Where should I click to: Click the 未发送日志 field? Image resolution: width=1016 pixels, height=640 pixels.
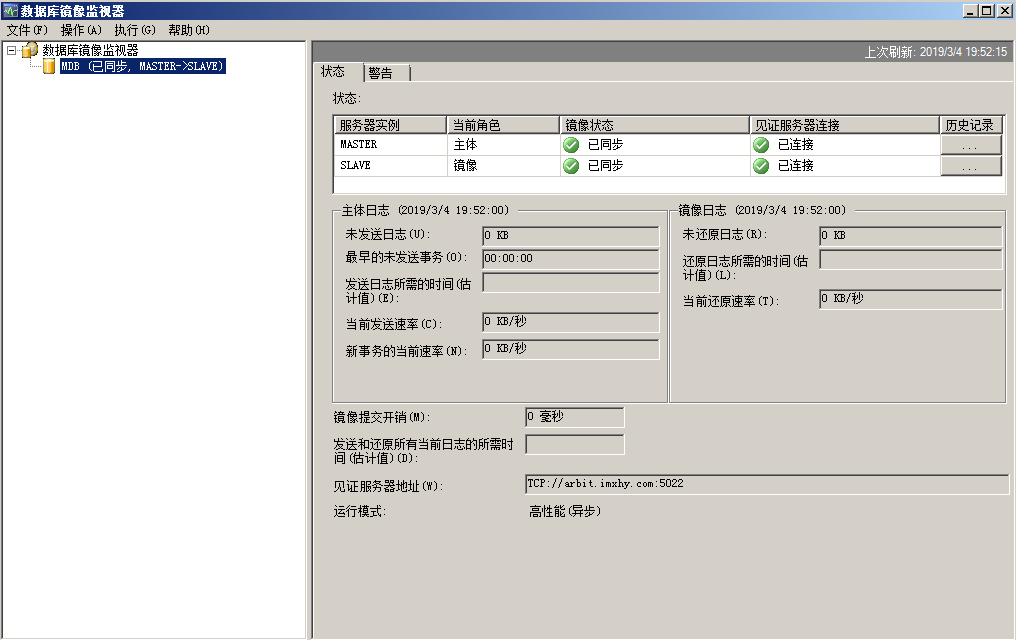coord(571,236)
